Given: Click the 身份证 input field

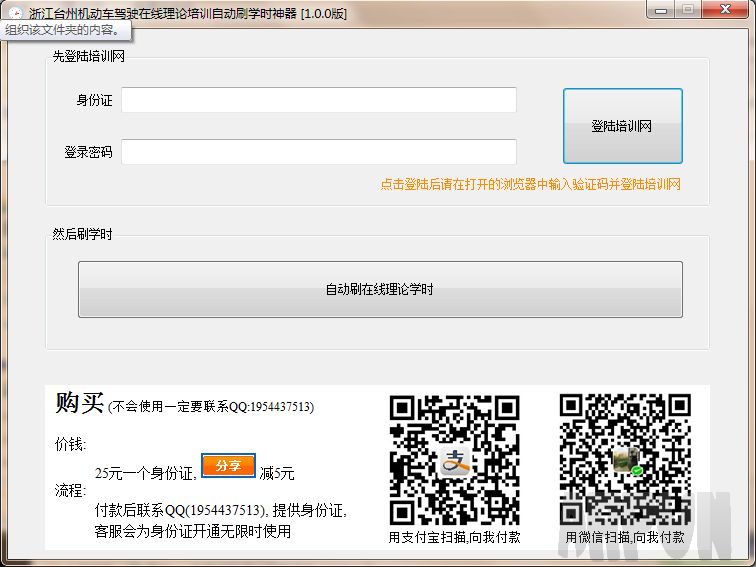Looking at the screenshot, I should (x=319, y=100).
